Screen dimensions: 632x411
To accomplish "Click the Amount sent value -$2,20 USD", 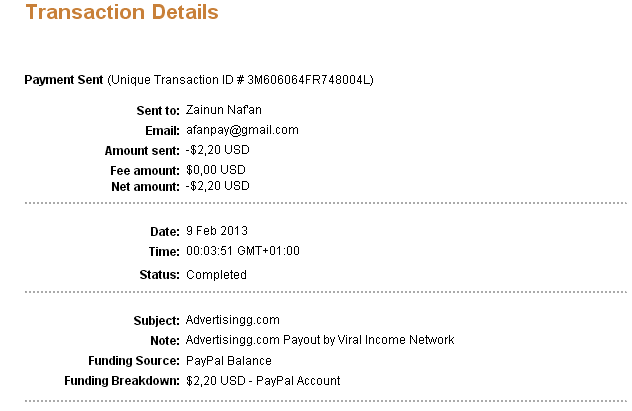I will coord(218,150).
